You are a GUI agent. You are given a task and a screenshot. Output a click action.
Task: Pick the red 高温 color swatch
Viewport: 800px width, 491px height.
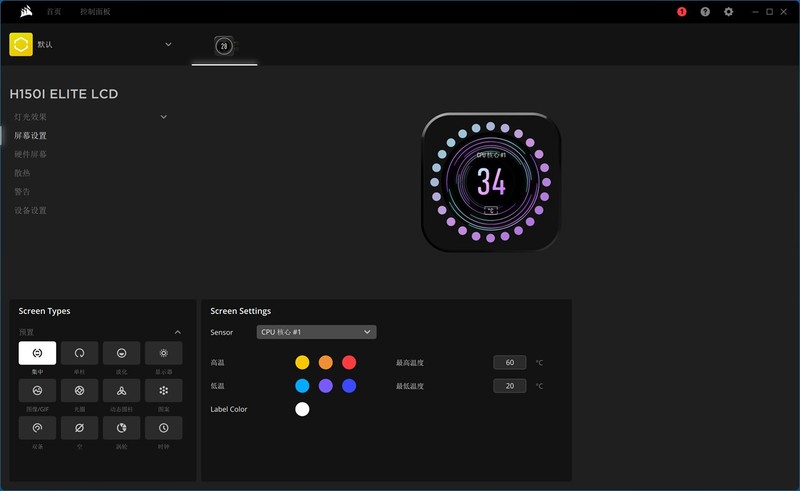tap(349, 362)
